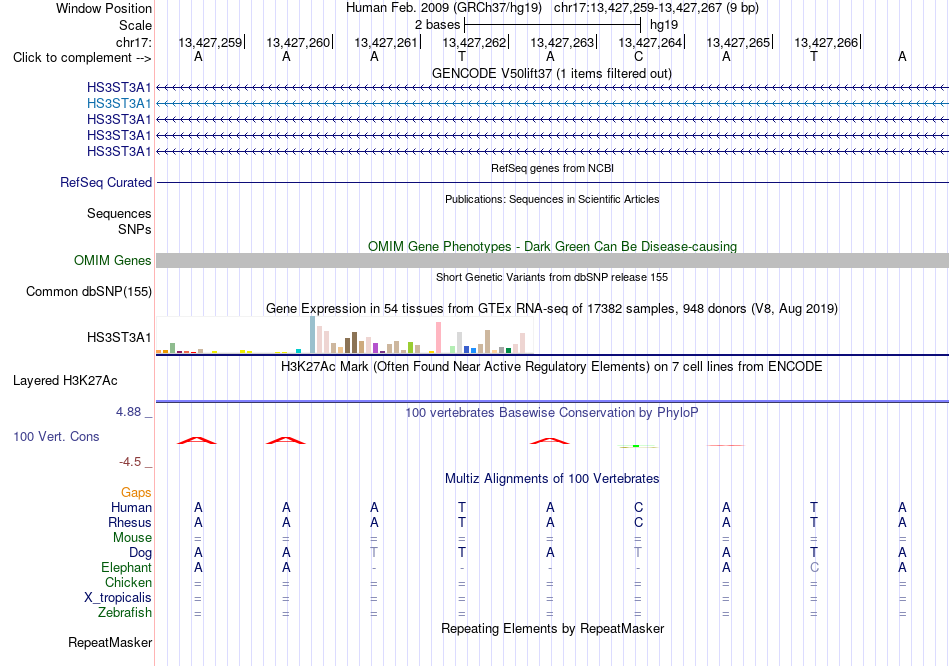The height and width of the screenshot is (666, 950).
Task: Select the C base in the complement row
Action: point(638,57)
